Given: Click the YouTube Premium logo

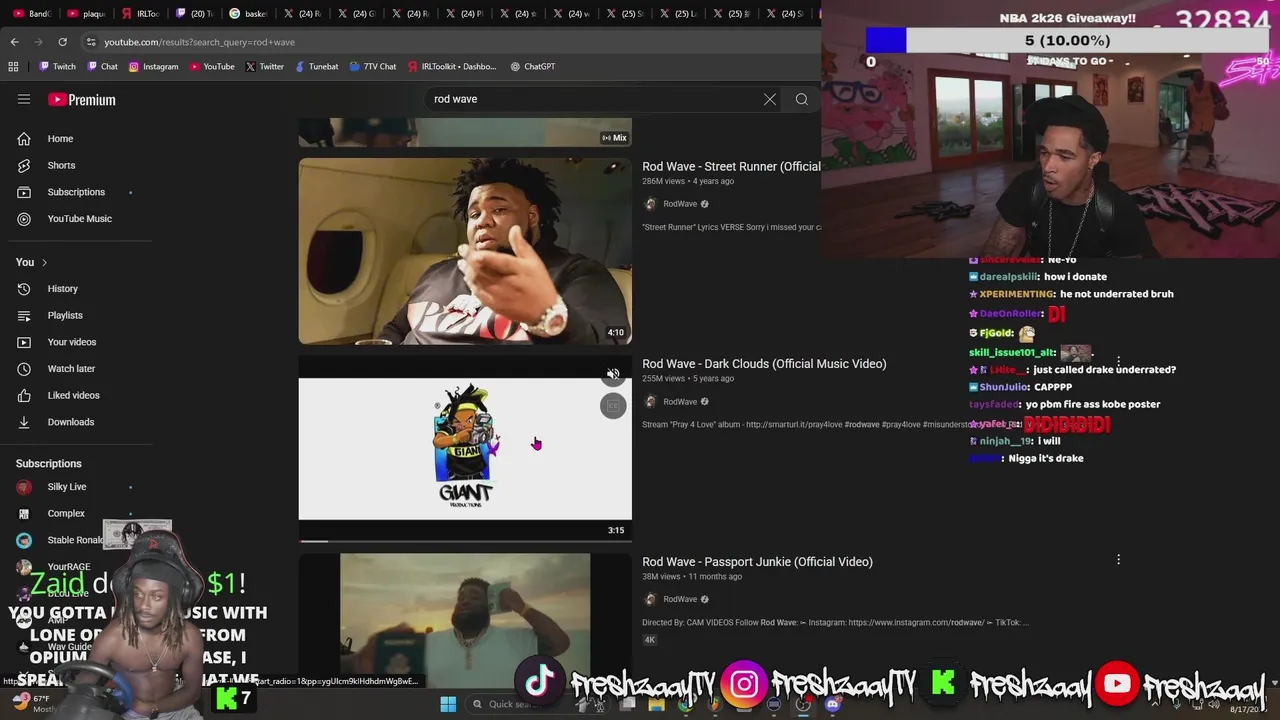Looking at the screenshot, I should (82, 100).
